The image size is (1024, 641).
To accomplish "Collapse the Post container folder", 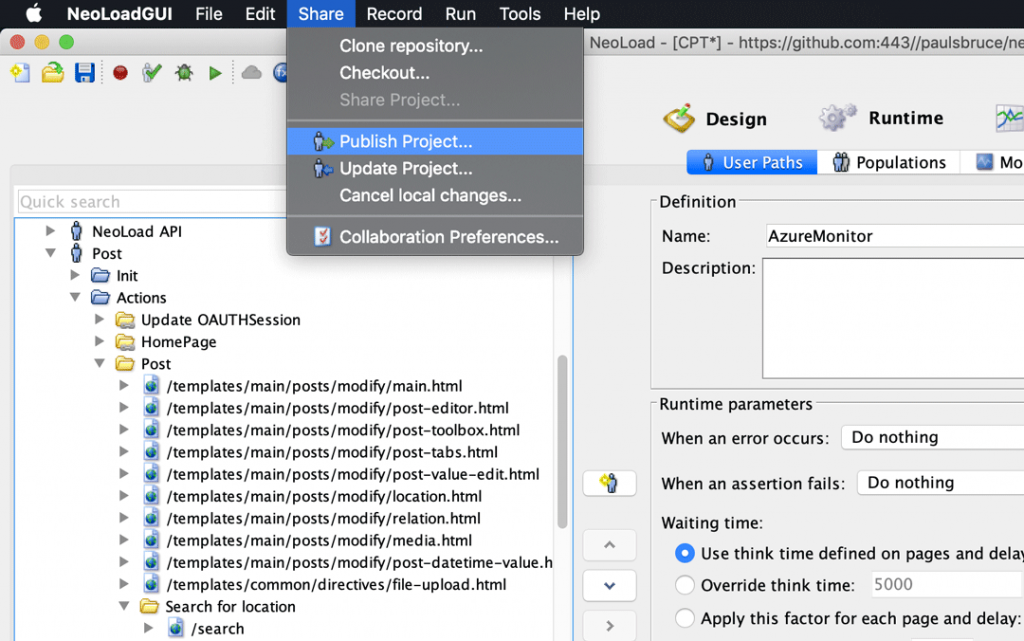I will pos(99,363).
